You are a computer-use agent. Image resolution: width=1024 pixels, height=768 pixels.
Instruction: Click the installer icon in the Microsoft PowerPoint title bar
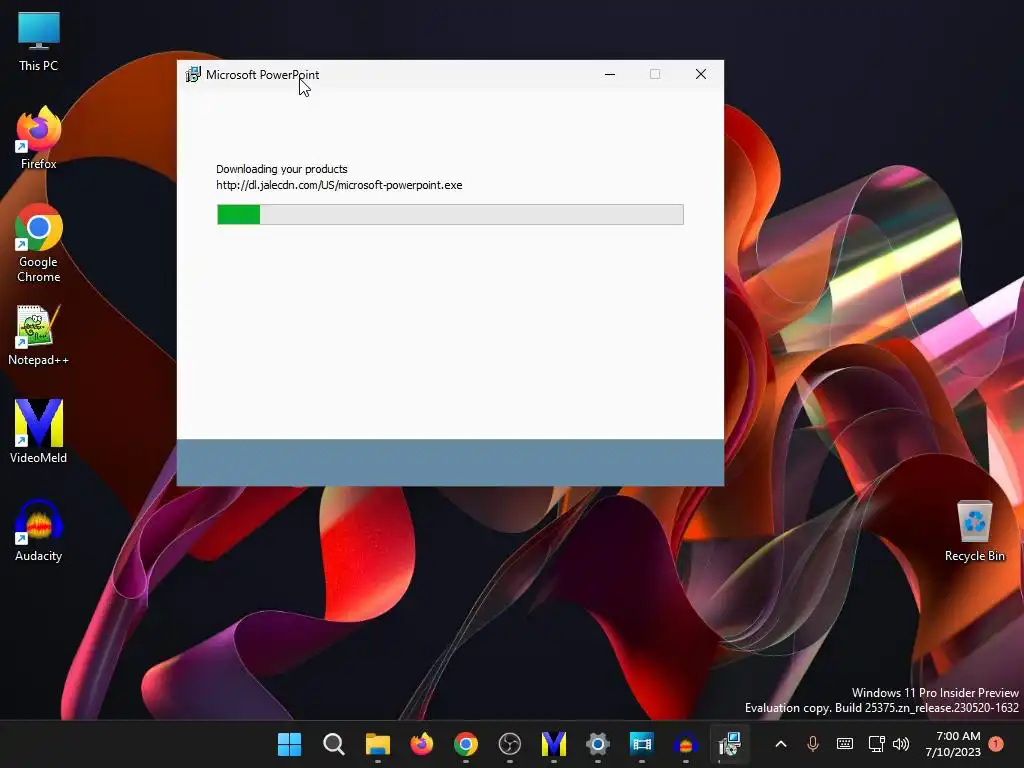(193, 74)
